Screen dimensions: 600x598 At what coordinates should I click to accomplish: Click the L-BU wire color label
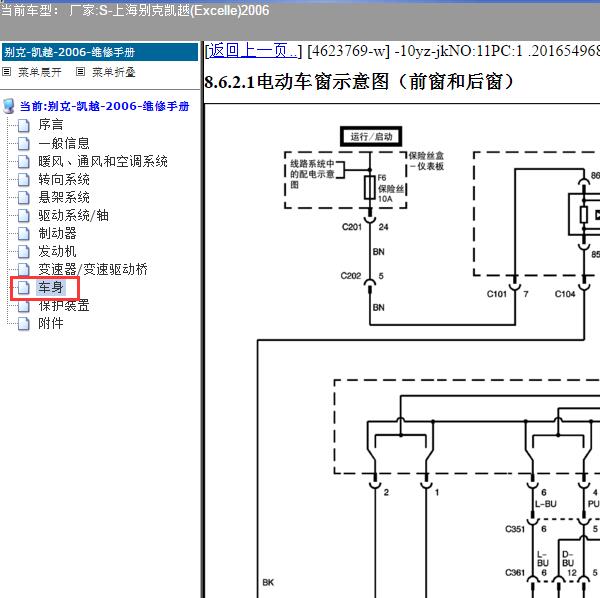click(x=545, y=504)
